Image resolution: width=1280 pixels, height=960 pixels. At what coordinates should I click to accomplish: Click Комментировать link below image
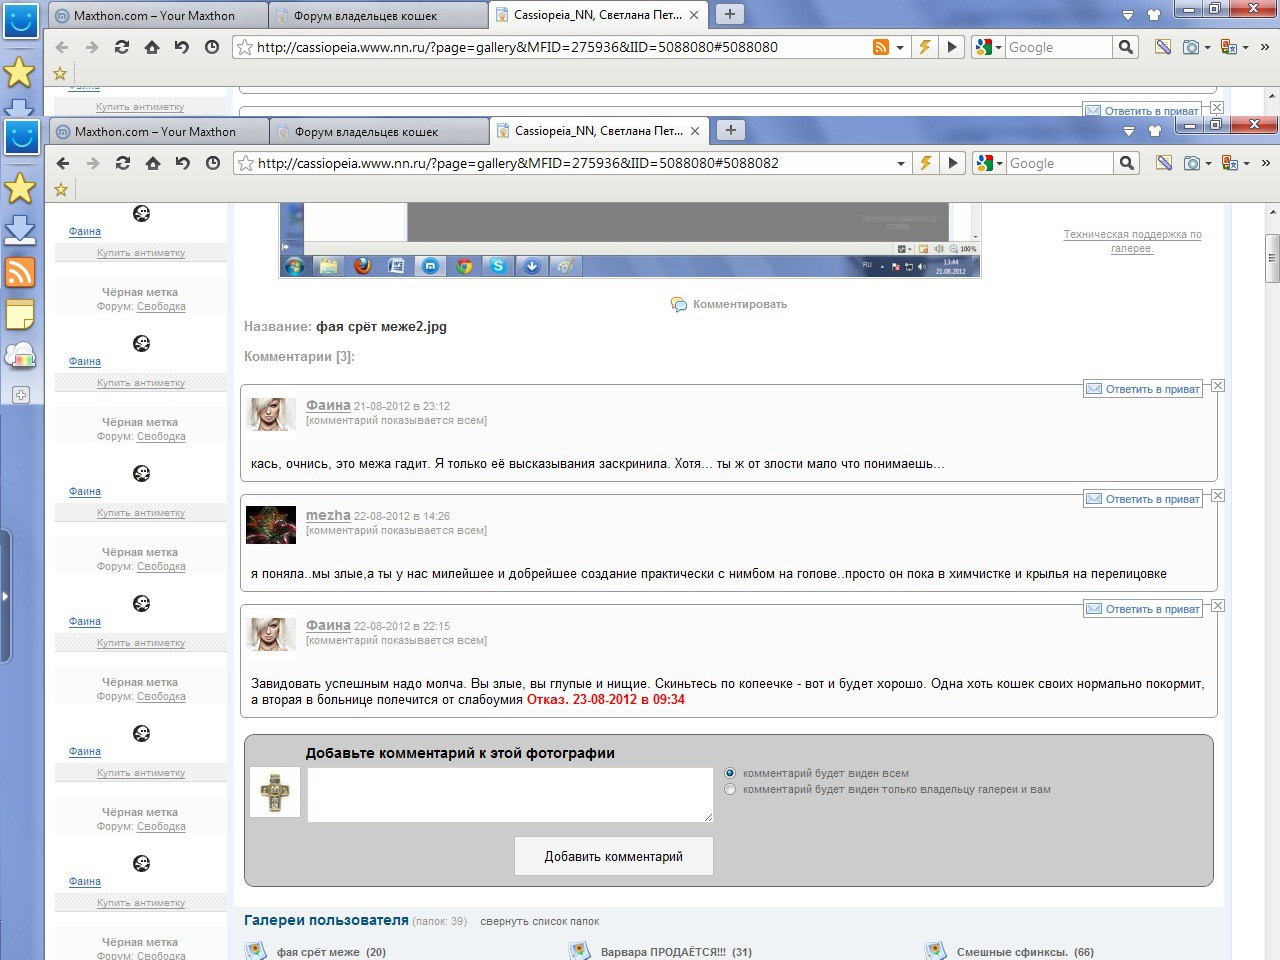coord(740,304)
